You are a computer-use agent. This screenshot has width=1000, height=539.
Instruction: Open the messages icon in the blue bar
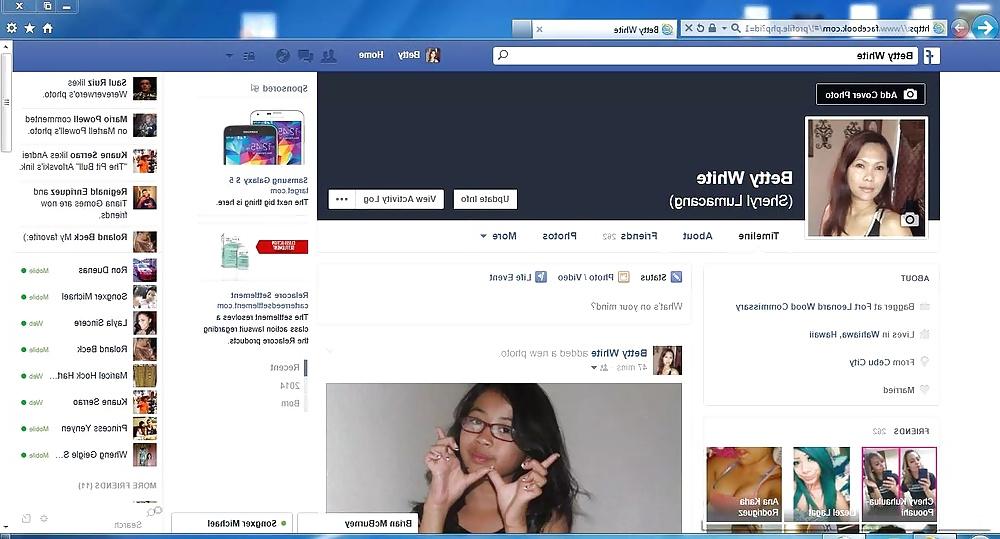click(305, 55)
